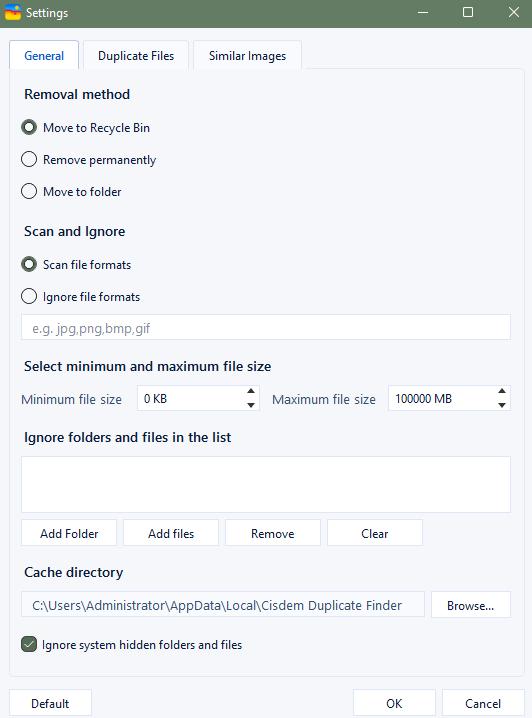The width and height of the screenshot is (532, 718).
Task: Clear the ignore list
Action: (x=375, y=533)
